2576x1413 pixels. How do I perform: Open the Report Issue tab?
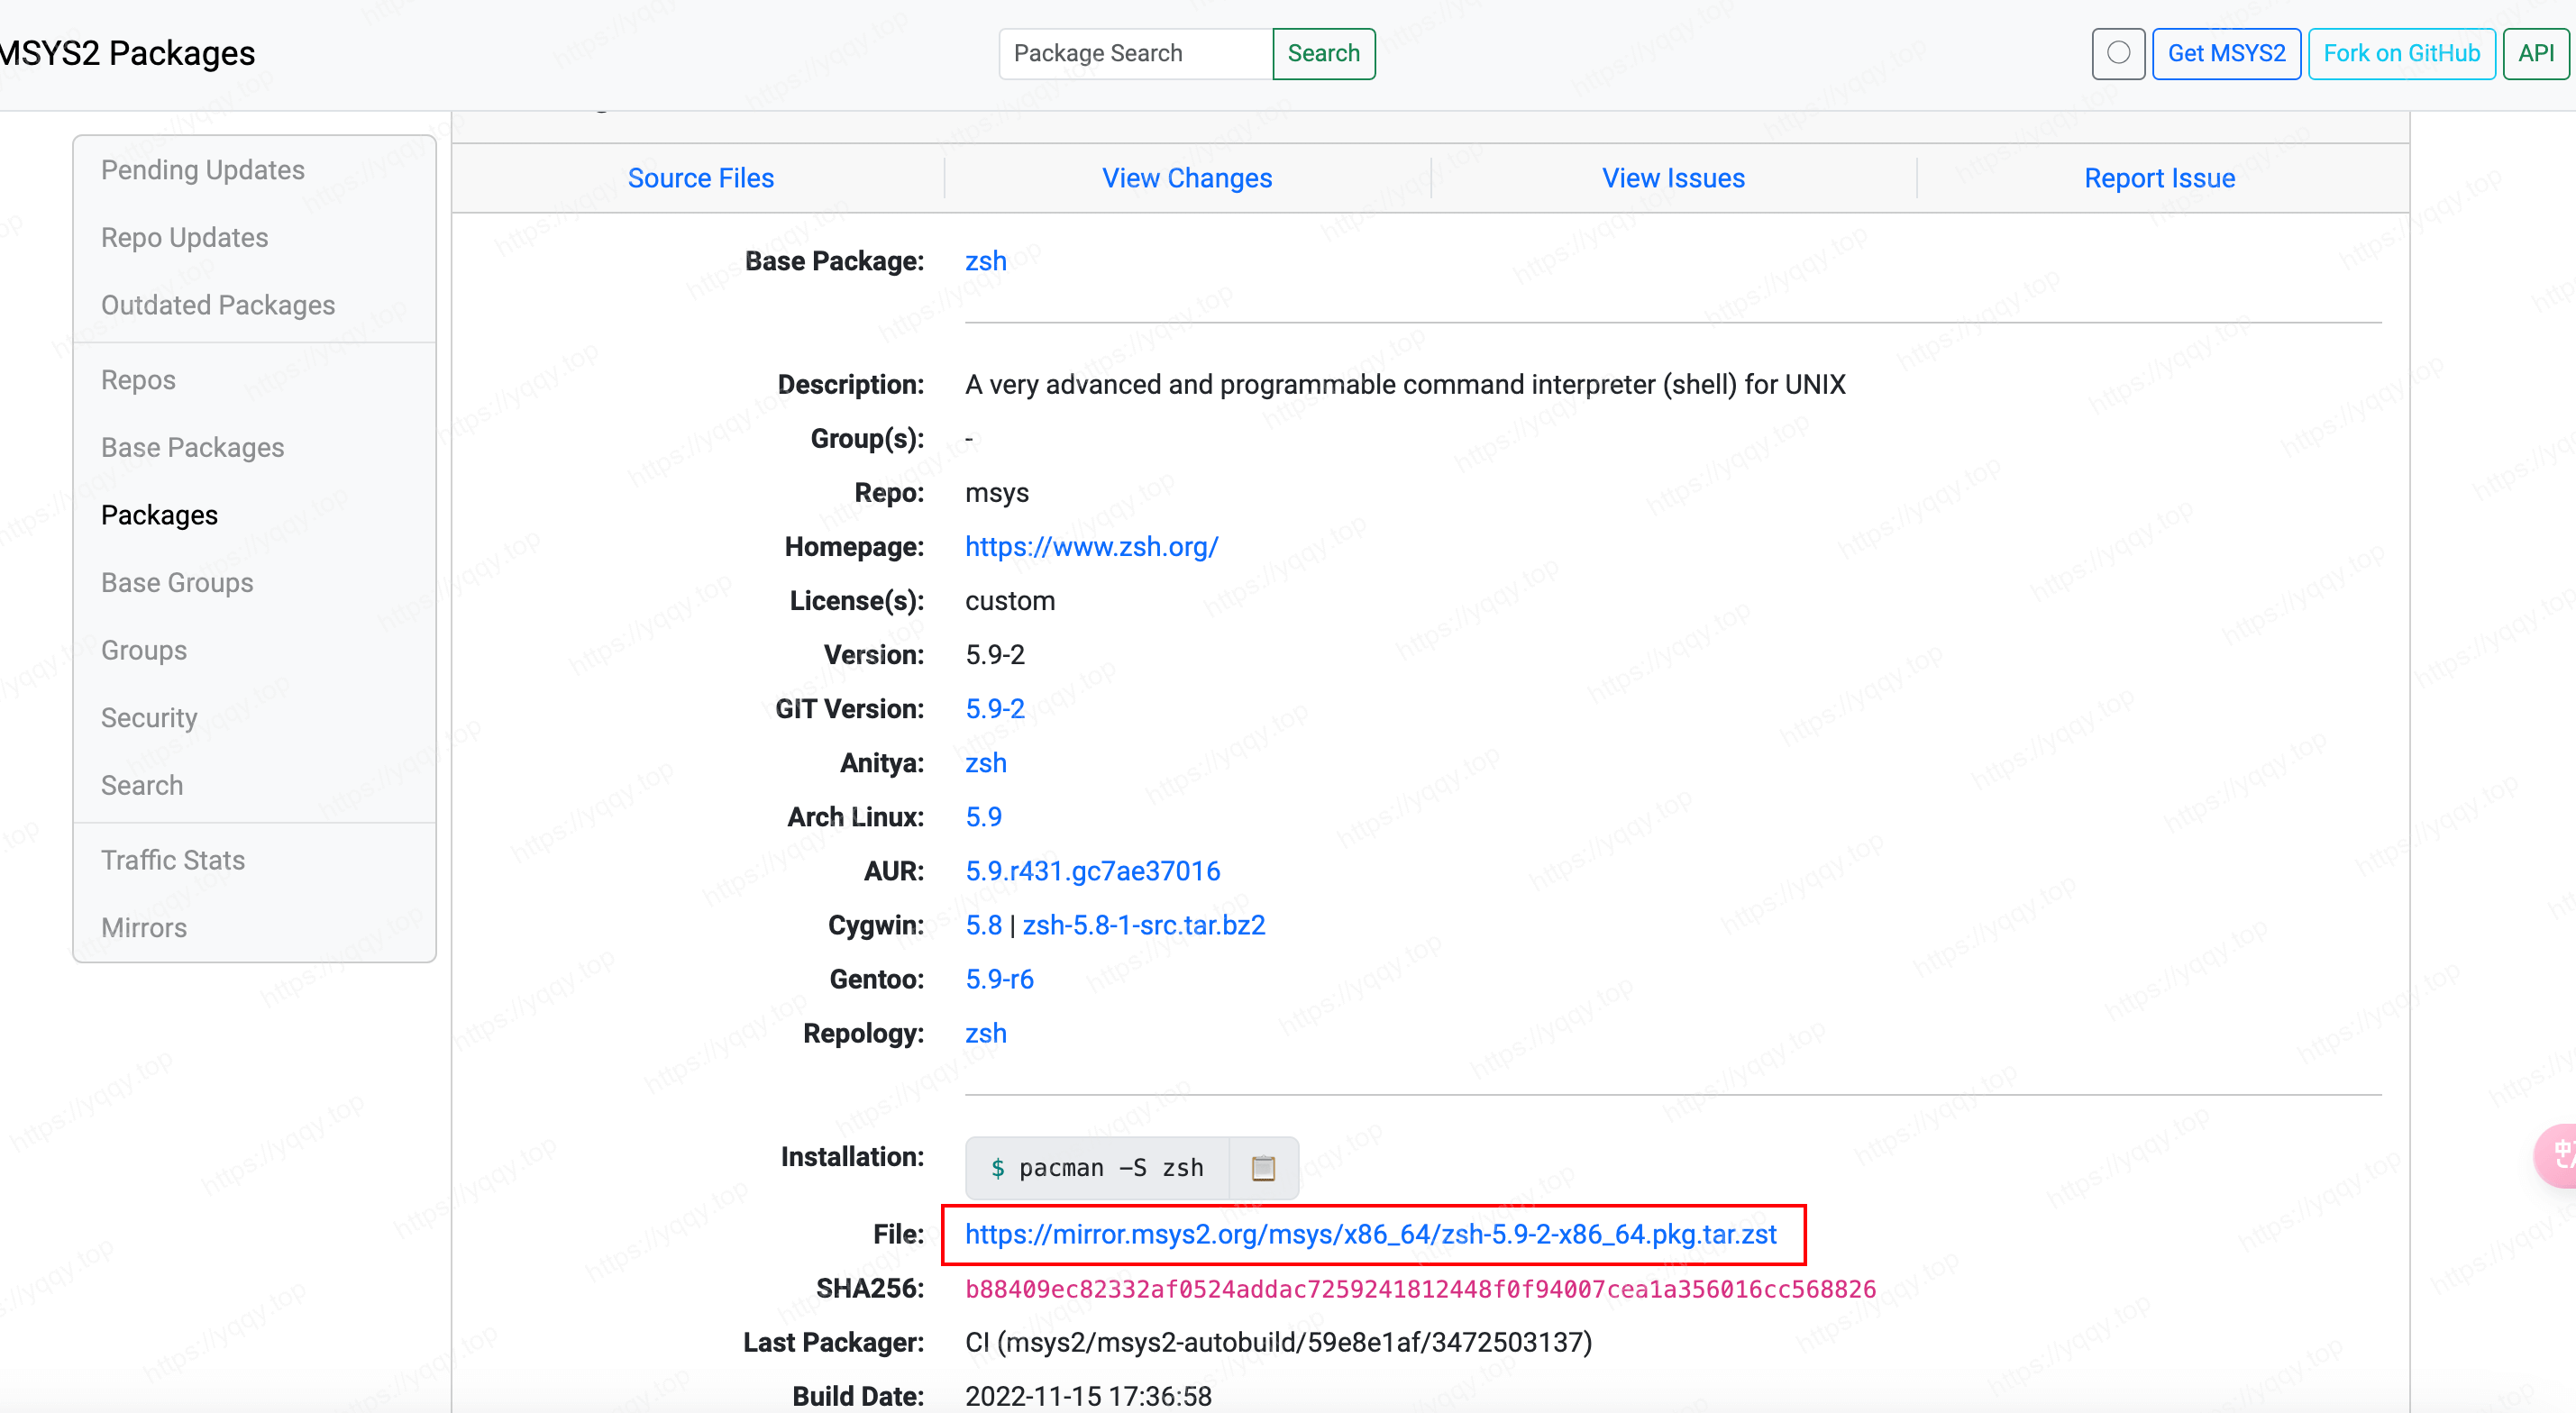(x=2159, y=178)
